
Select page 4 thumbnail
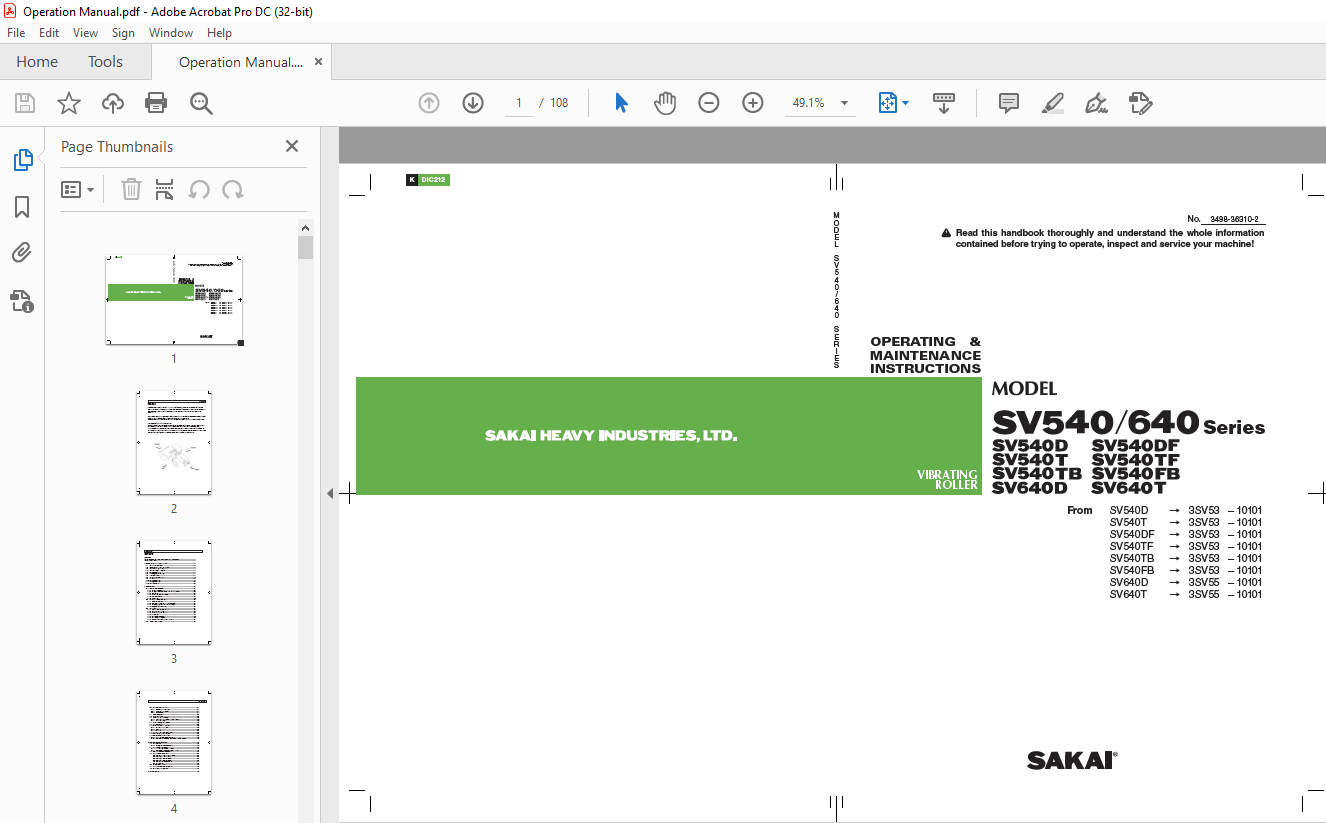point(174,743)
